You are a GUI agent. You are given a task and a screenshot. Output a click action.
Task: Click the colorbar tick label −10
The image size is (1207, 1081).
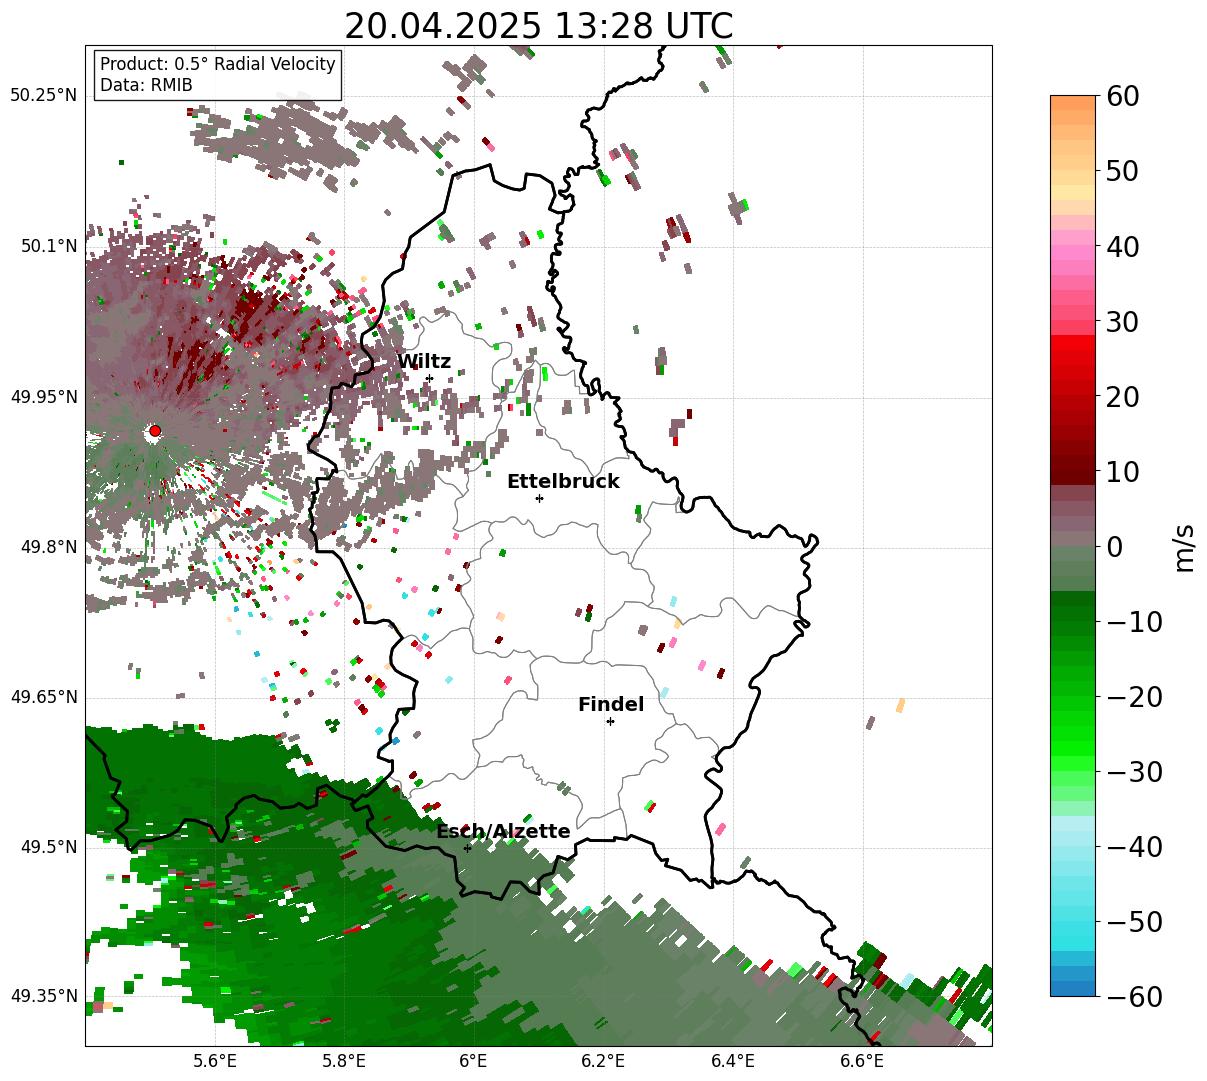coord(1134,621)
